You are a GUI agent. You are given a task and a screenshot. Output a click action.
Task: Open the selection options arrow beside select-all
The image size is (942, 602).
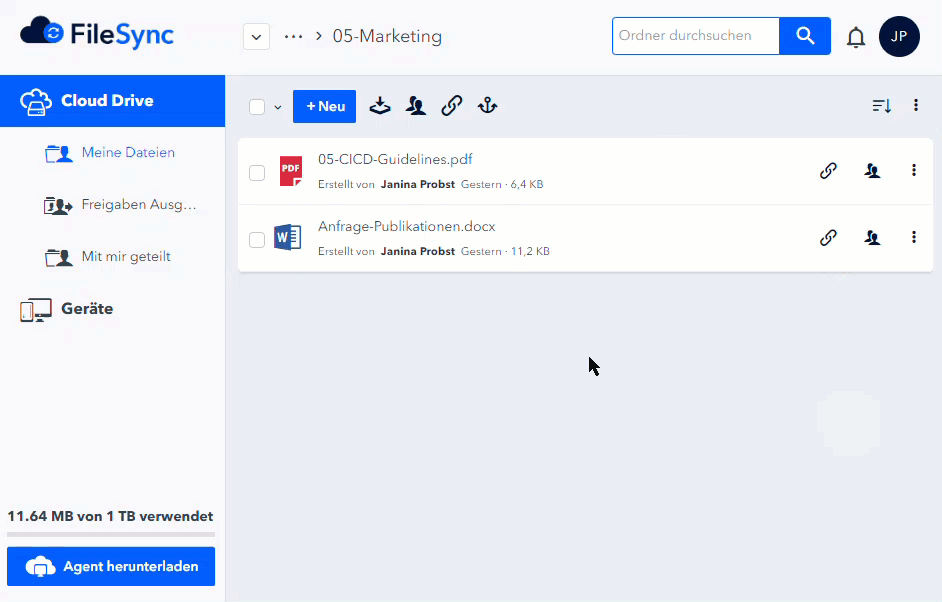(278, 108)
